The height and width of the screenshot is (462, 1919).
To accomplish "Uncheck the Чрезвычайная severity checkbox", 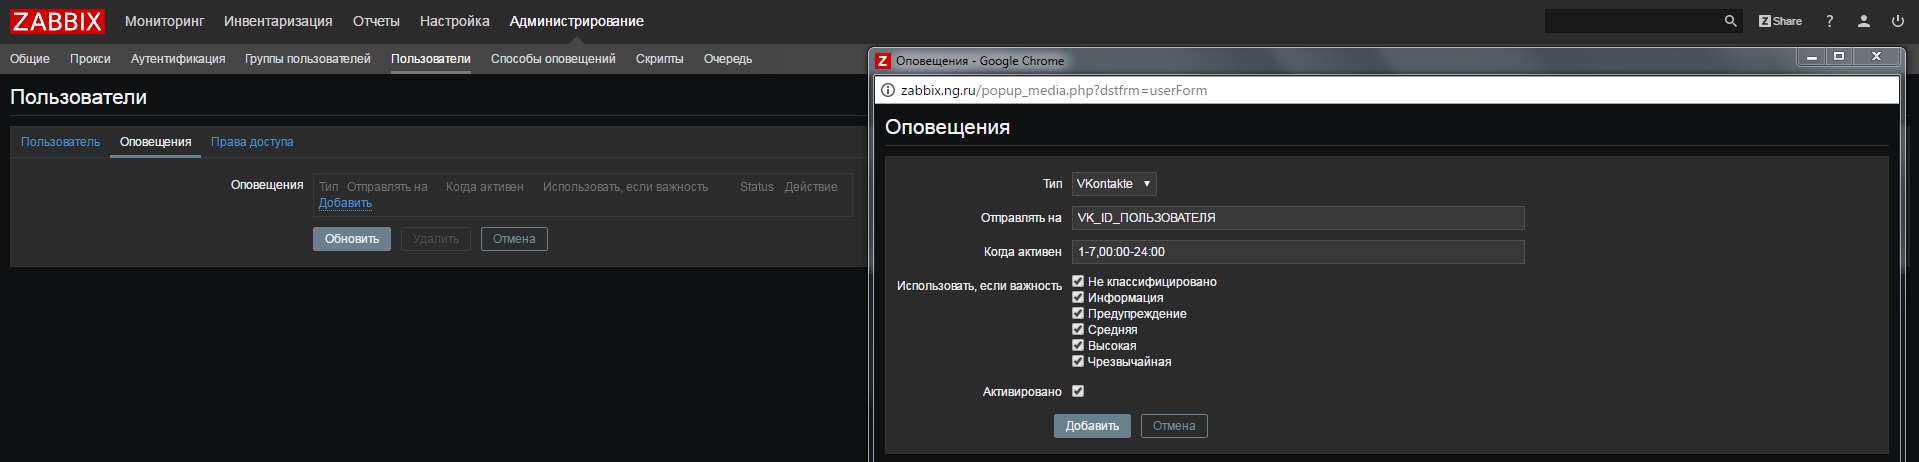I will pos(1078,361).
